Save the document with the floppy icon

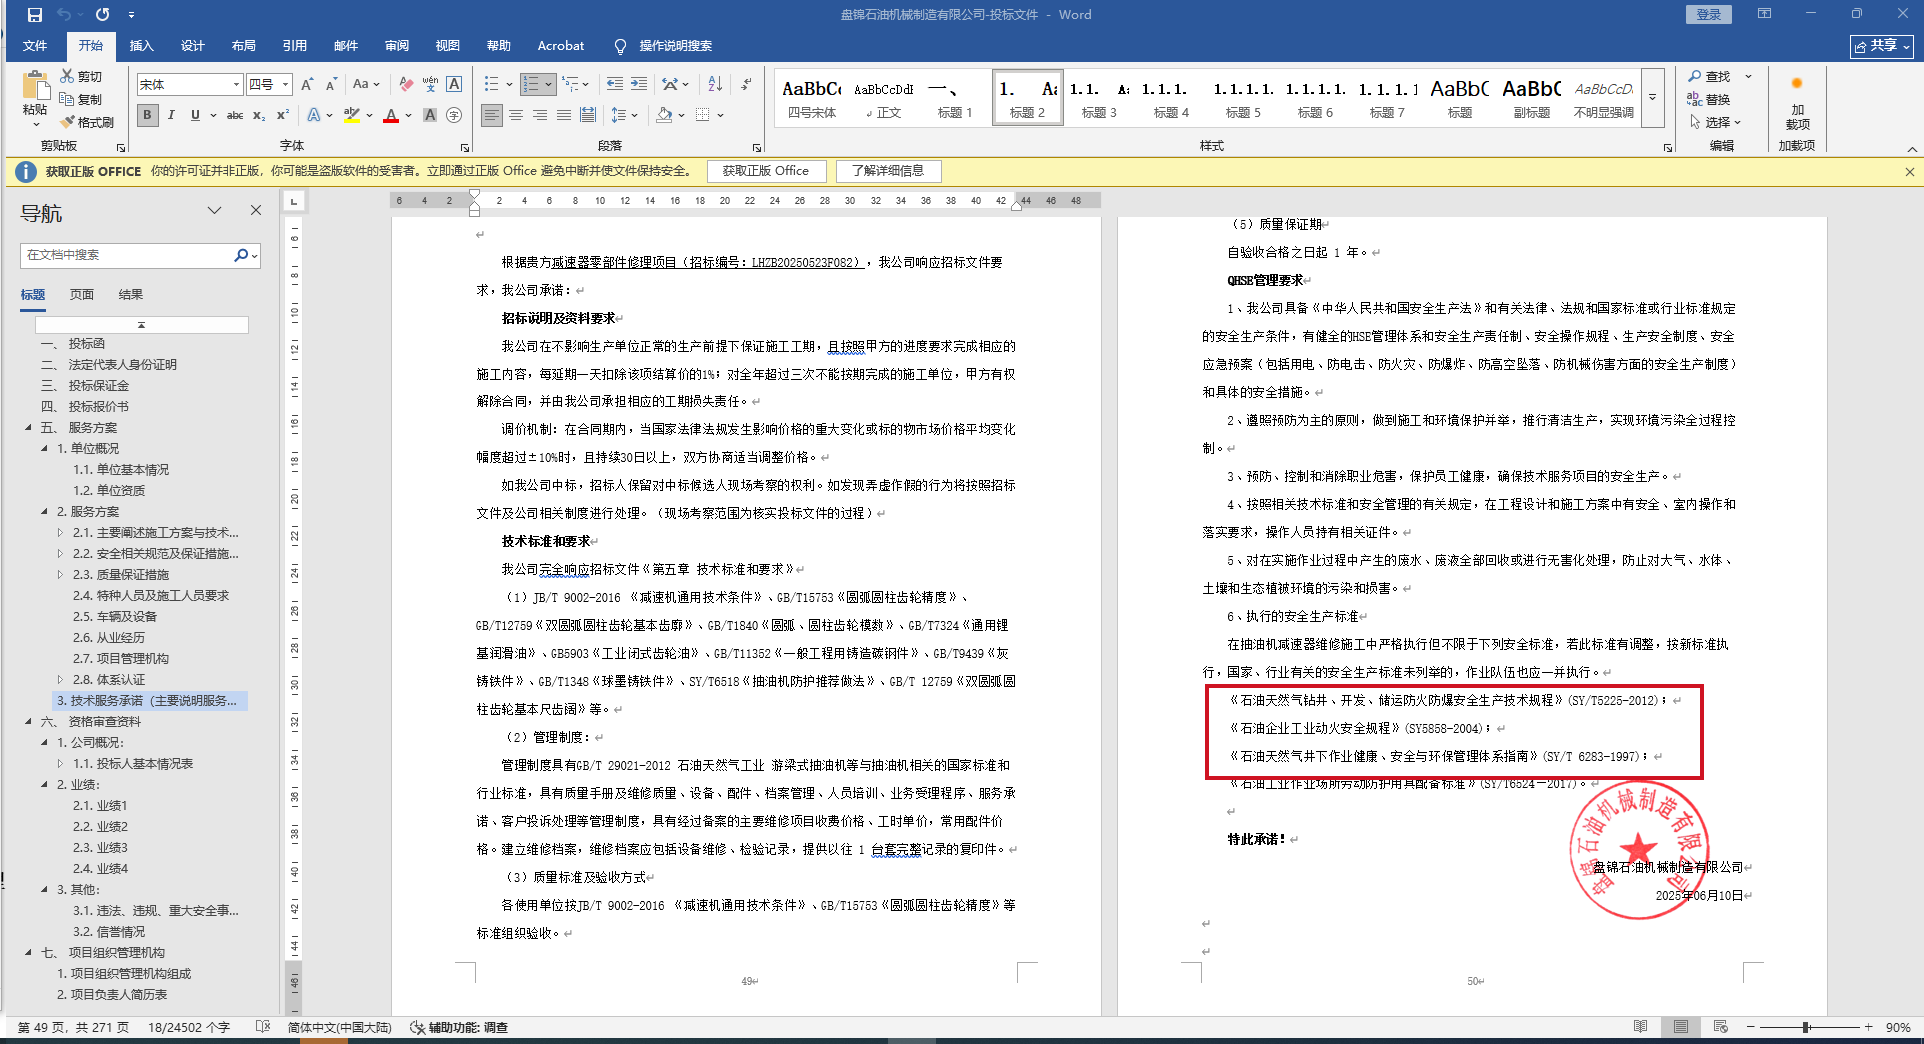coord(35,15)
